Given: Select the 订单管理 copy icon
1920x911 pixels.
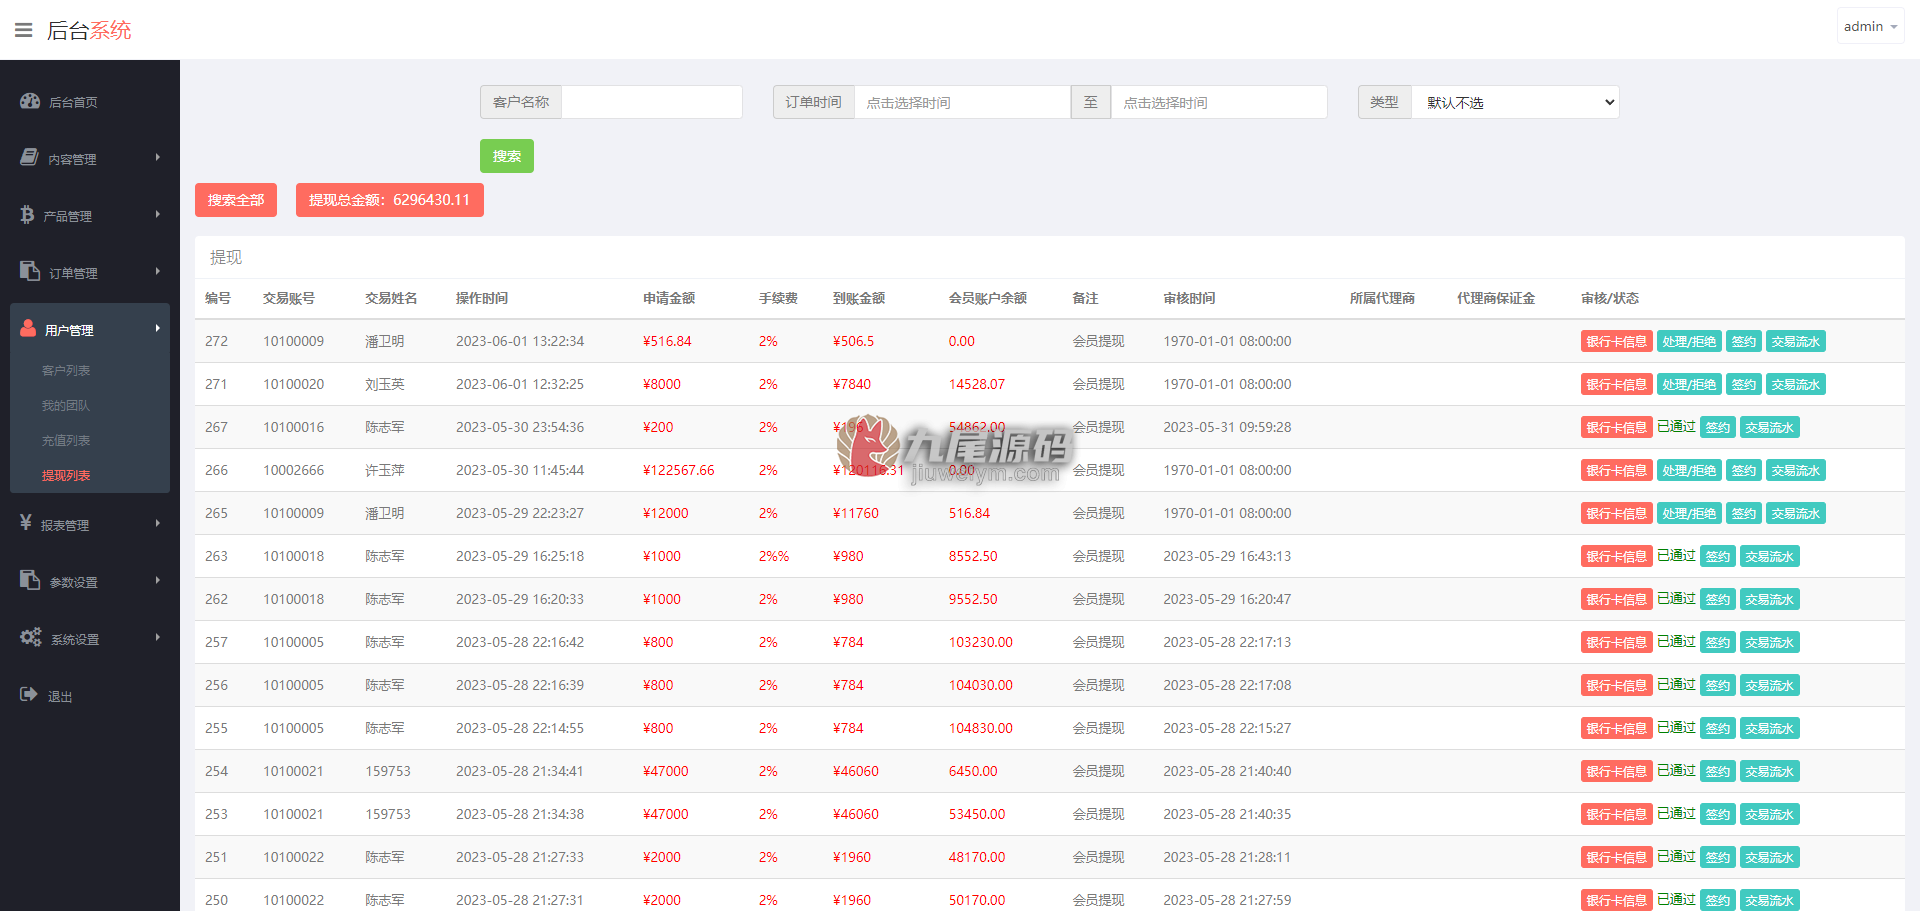Looking at the screenshot, I should [x=30, y=271].
